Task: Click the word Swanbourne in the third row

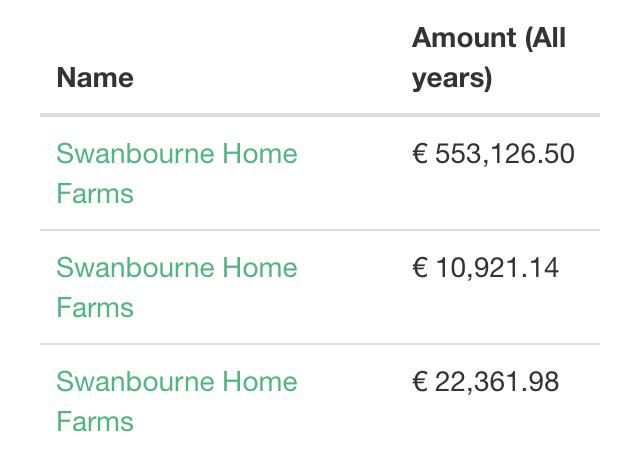Action: click(134, 382)
